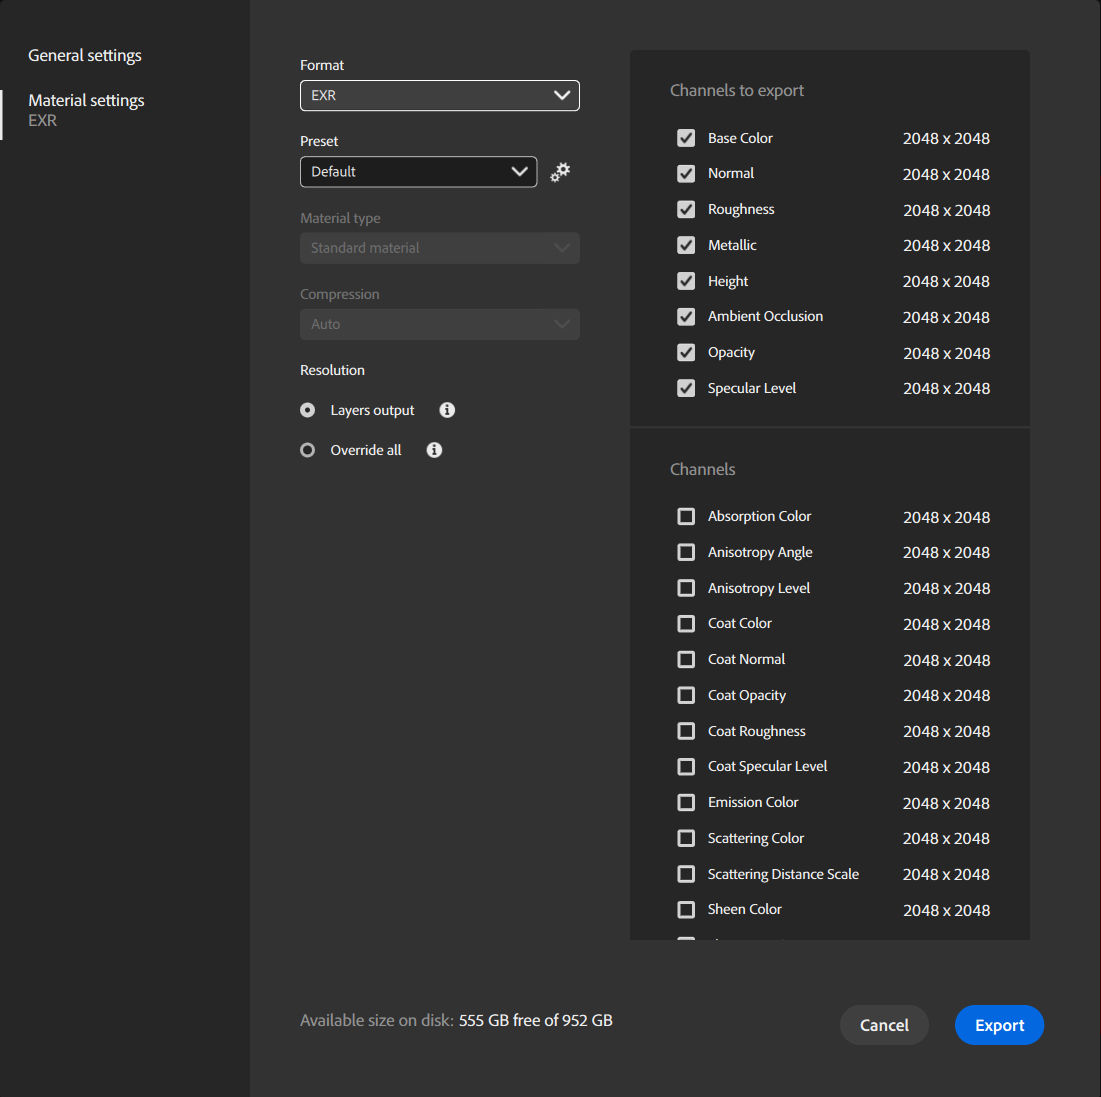
Task: Show info for Layers output
Action: pos(447,410)
